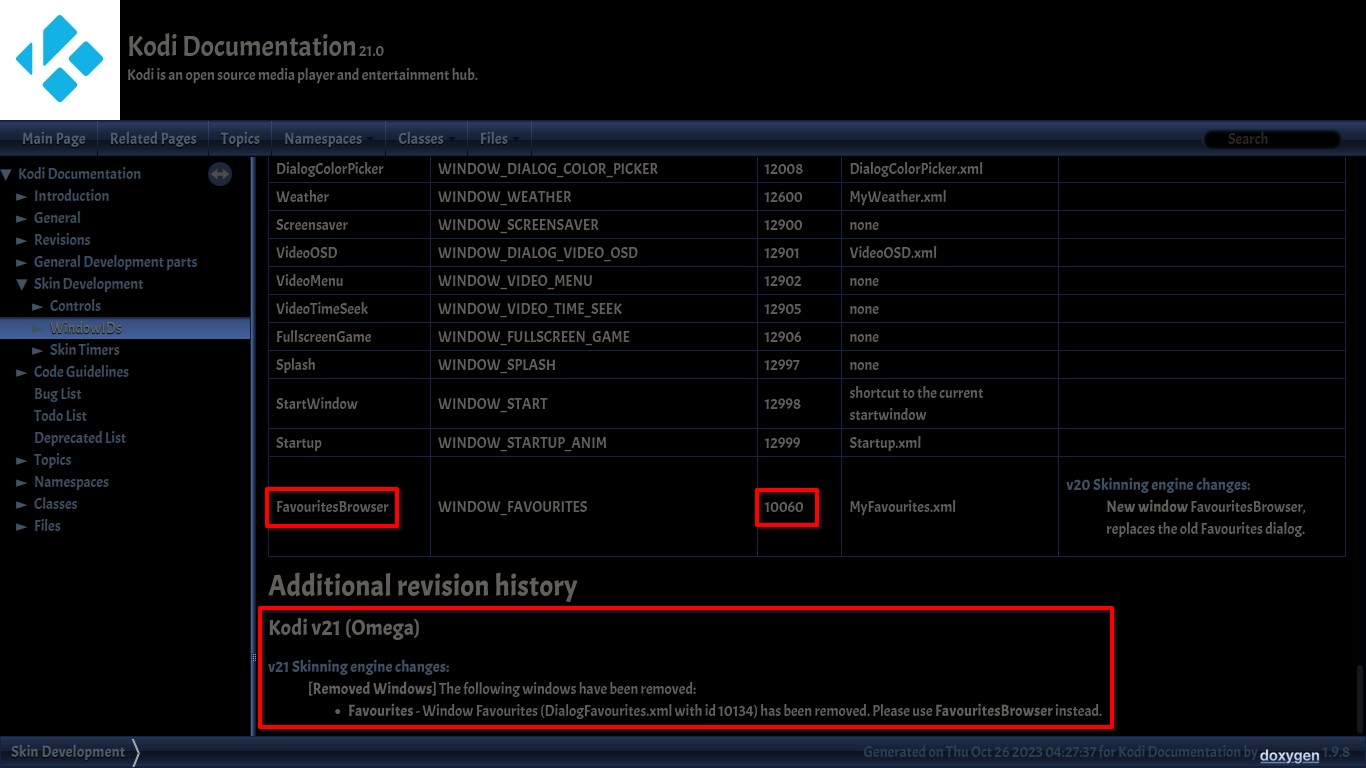The height and width of the screenshot is (768, 1366).
Task: Expand General Development parts node arrow
Action: click(22, 262)
